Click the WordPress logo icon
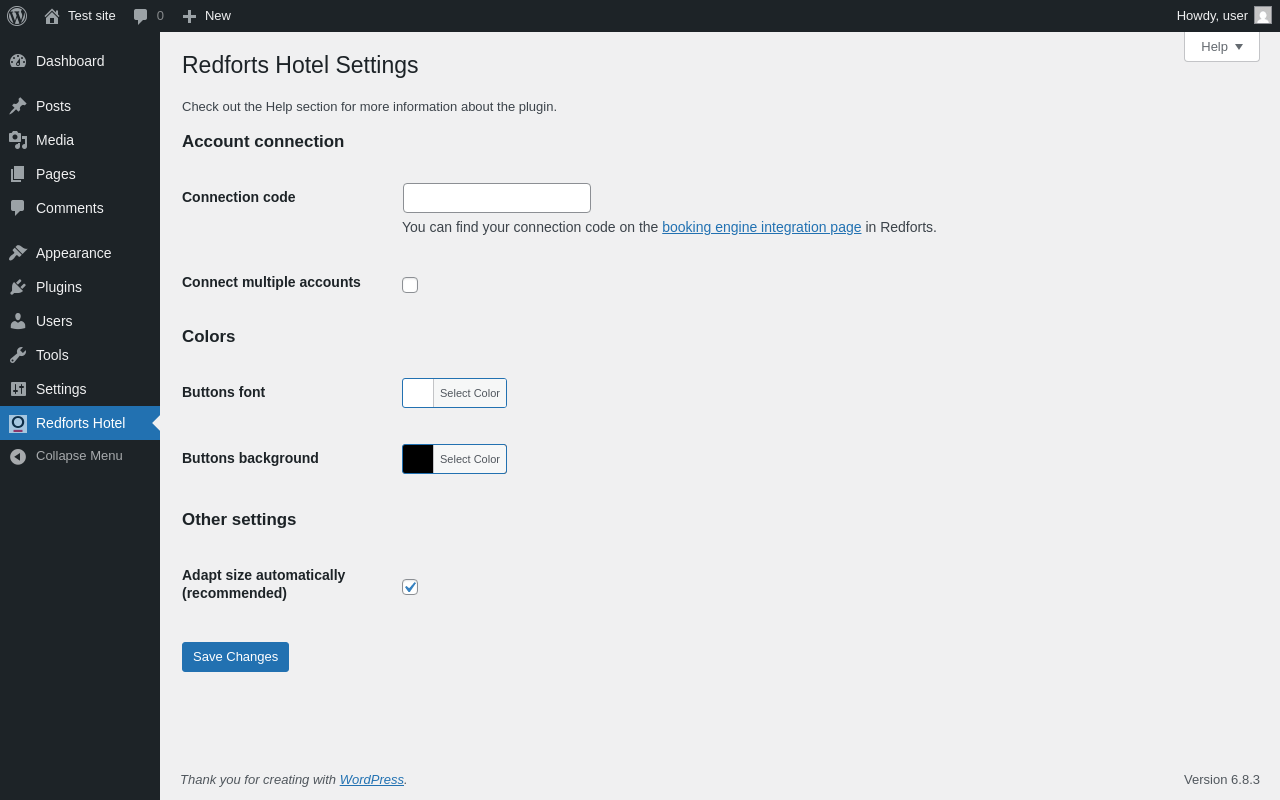Screen dimensions: 1280x800 point(17,16)
